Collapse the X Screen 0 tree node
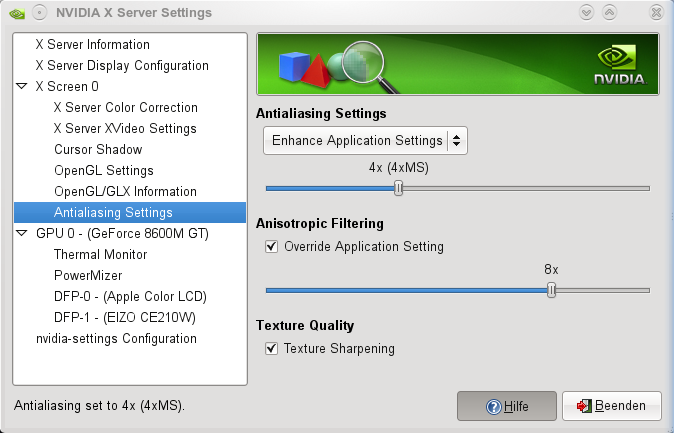Image resolution: width=674 pixels, height=433 pixels. (x=21, y=86)
